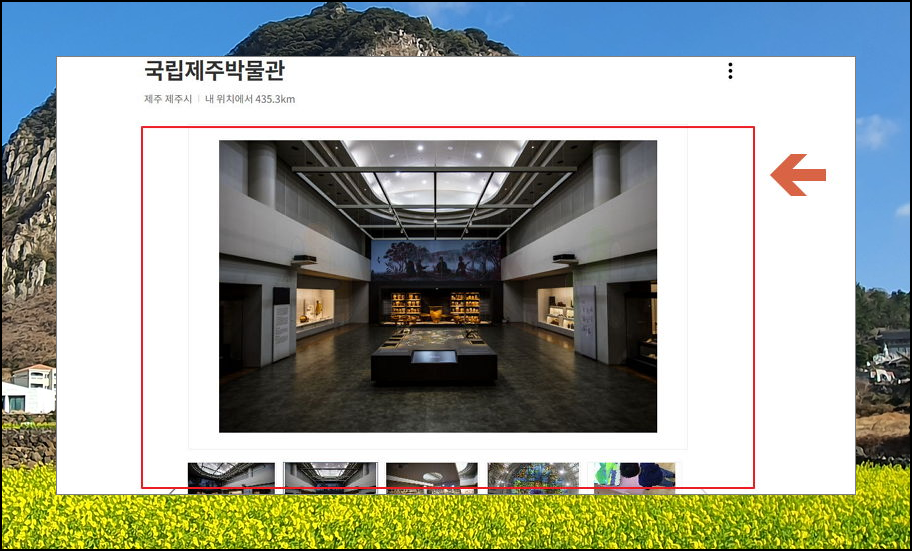Click the 제주 제주시 location text

168,99
